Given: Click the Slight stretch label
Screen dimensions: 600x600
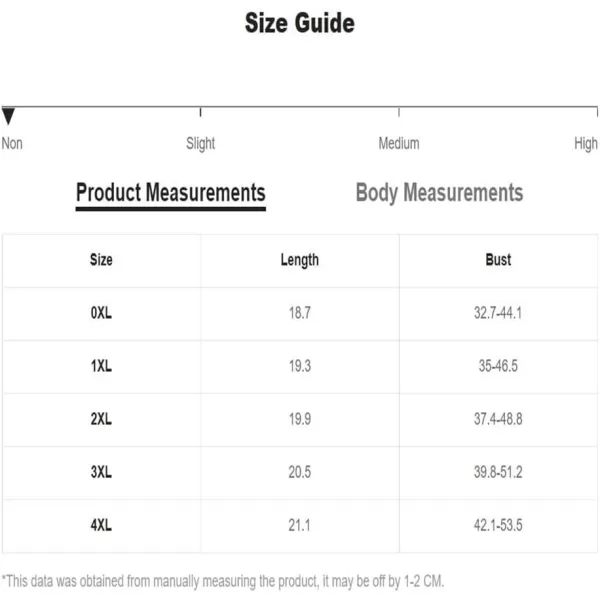Looking at the screenshot, I should pos(201,144).
